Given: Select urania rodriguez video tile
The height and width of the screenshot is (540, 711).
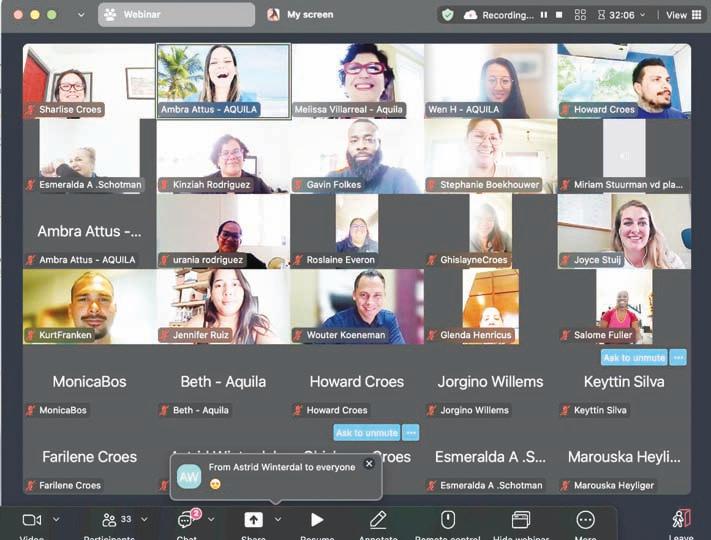Looking at the screenshot, I should pyautogui.click(x=224, y=231).
